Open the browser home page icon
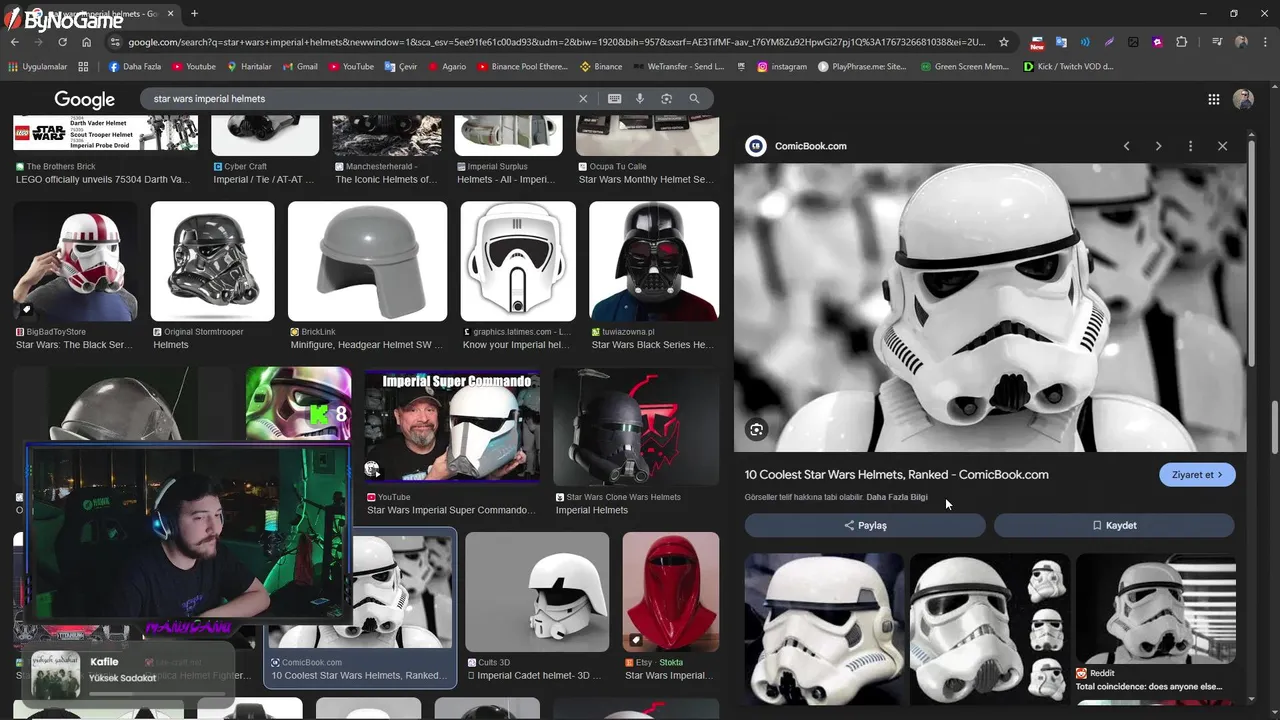The width and height of the screenshot is (1280, 720). (x=86, y=42)
